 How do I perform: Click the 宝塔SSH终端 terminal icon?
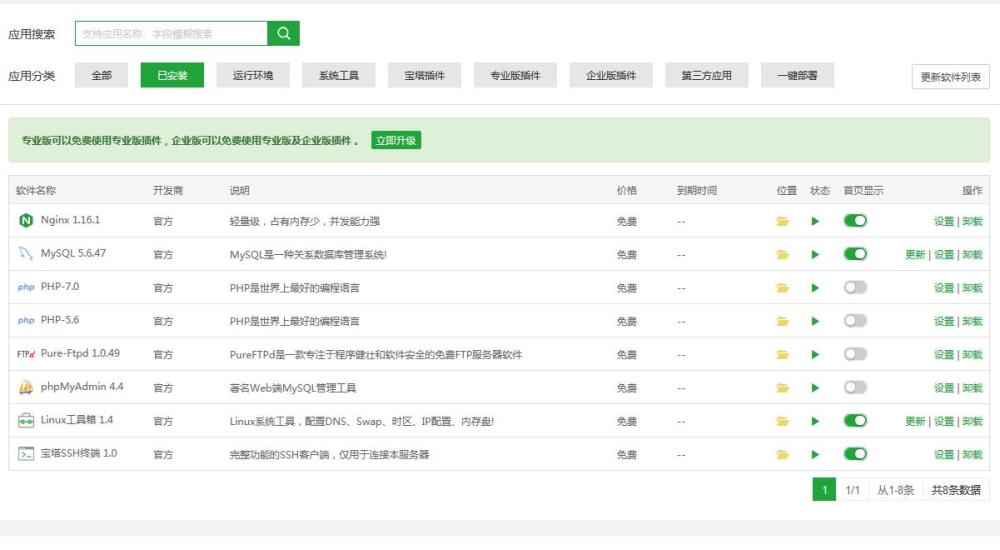[x=26, y=454]
